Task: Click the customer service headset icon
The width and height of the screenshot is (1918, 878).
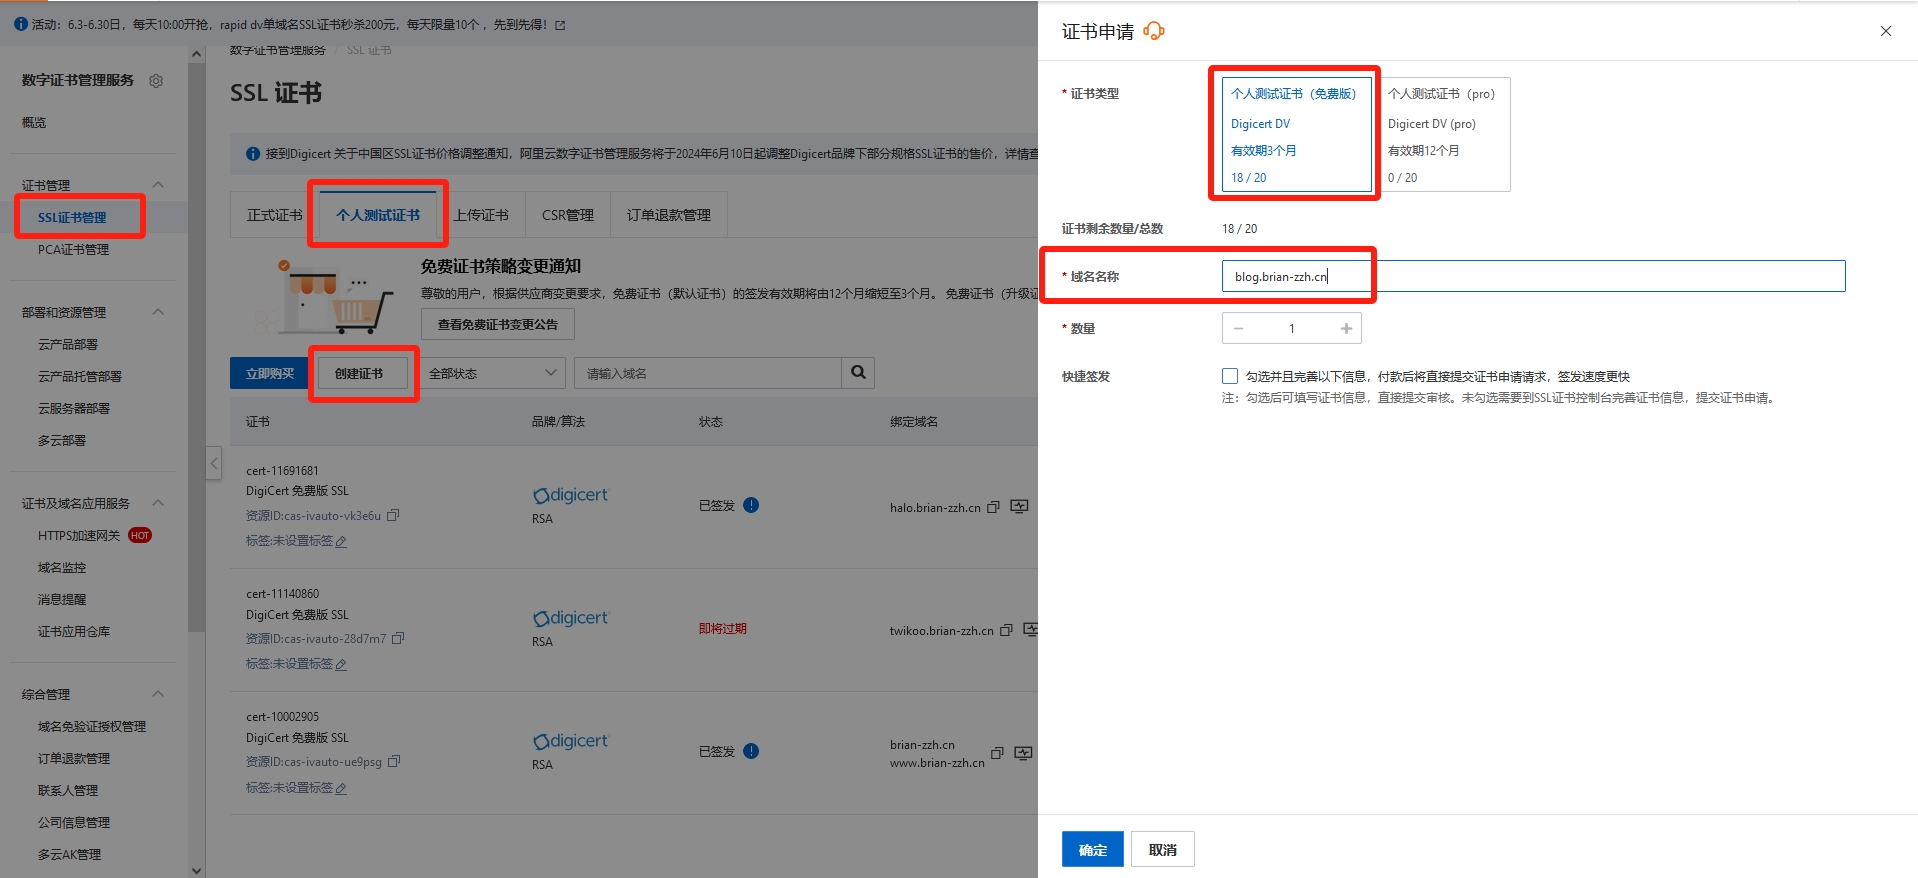Action: click(x=1154, y=31)
